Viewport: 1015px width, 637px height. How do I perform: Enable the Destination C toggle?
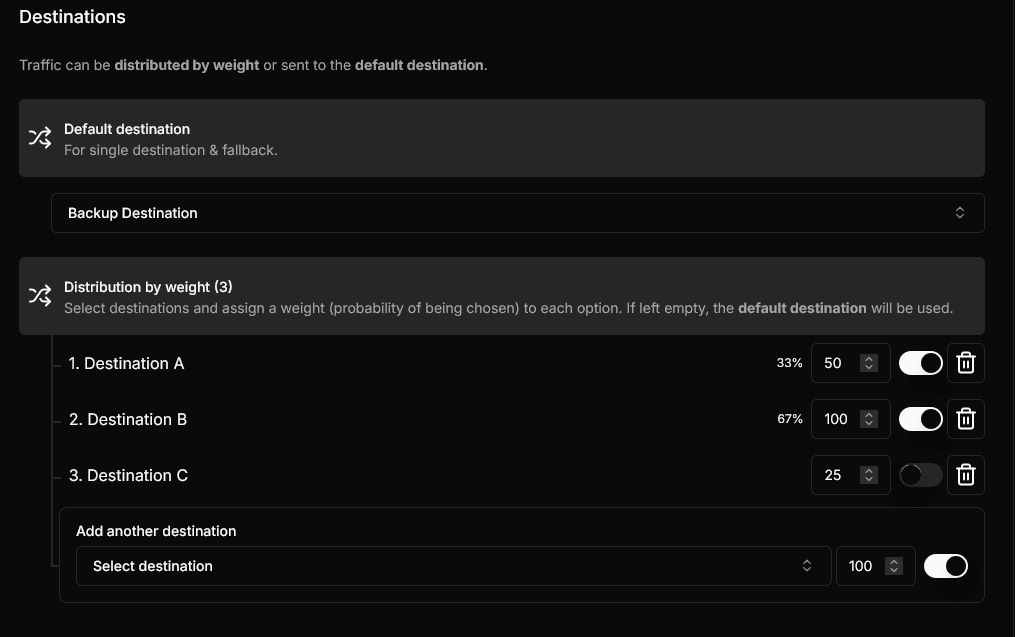click(920, 475)
